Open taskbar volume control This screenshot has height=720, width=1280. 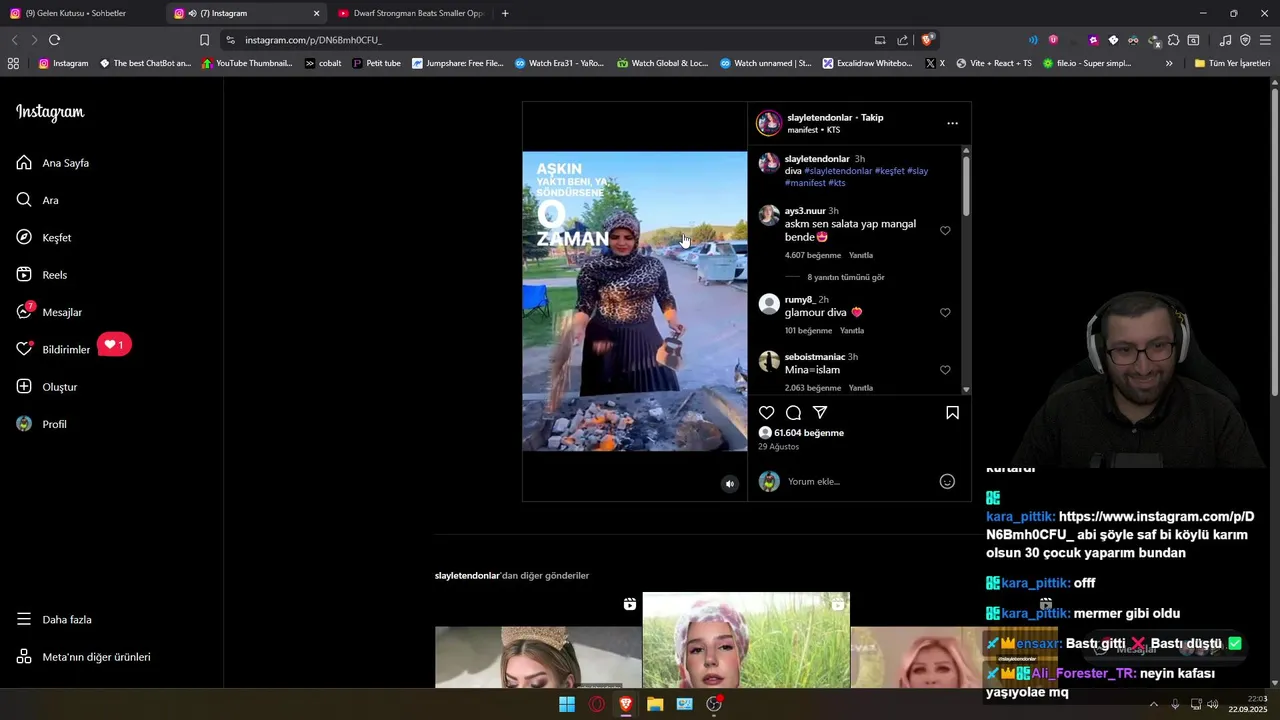click(1213, 704)
